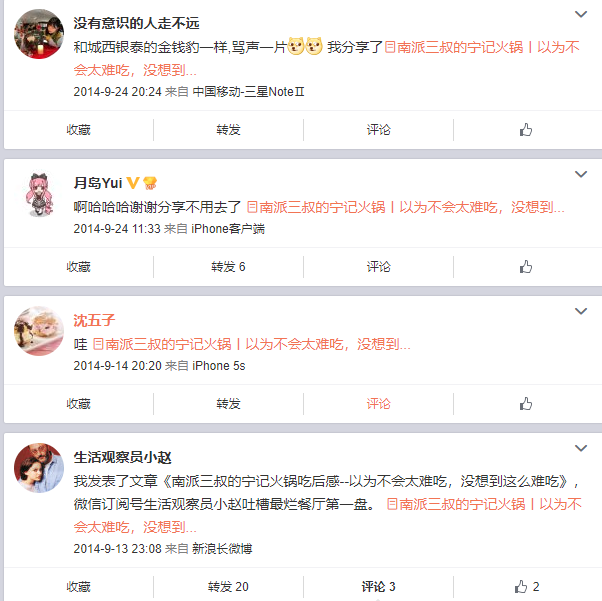Expand options chevron on 没有意识的人走不远's post
The image size is (602, 601).
580,15
